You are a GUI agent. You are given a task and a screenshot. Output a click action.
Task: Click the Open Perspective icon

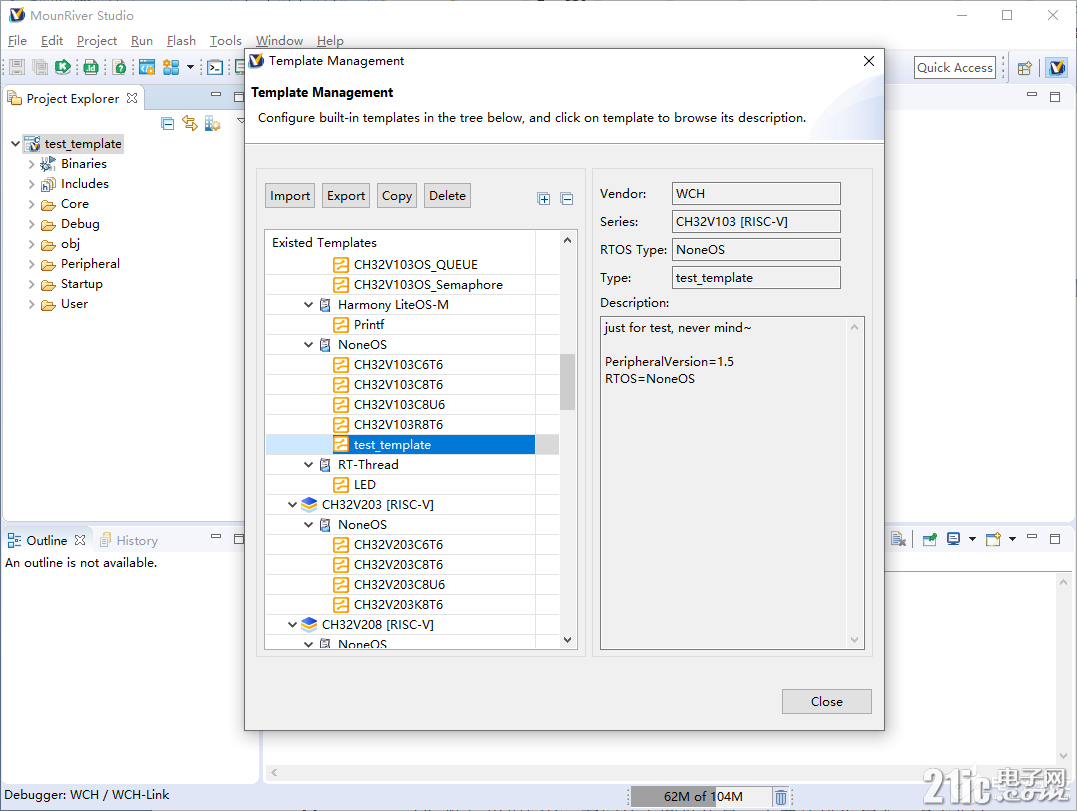pos(1025,67)
